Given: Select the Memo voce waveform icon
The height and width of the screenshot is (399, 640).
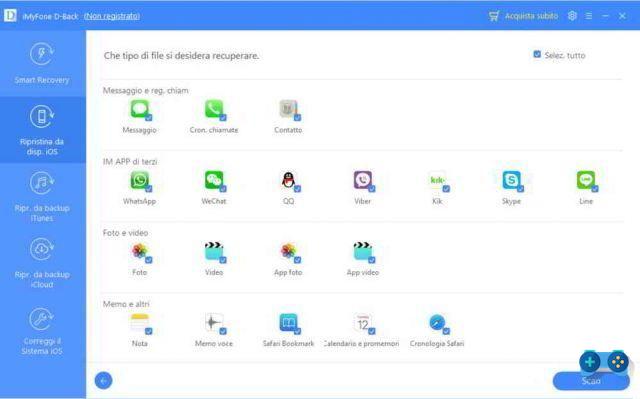Looking at the screenshot, I should [x=214, y=323].
